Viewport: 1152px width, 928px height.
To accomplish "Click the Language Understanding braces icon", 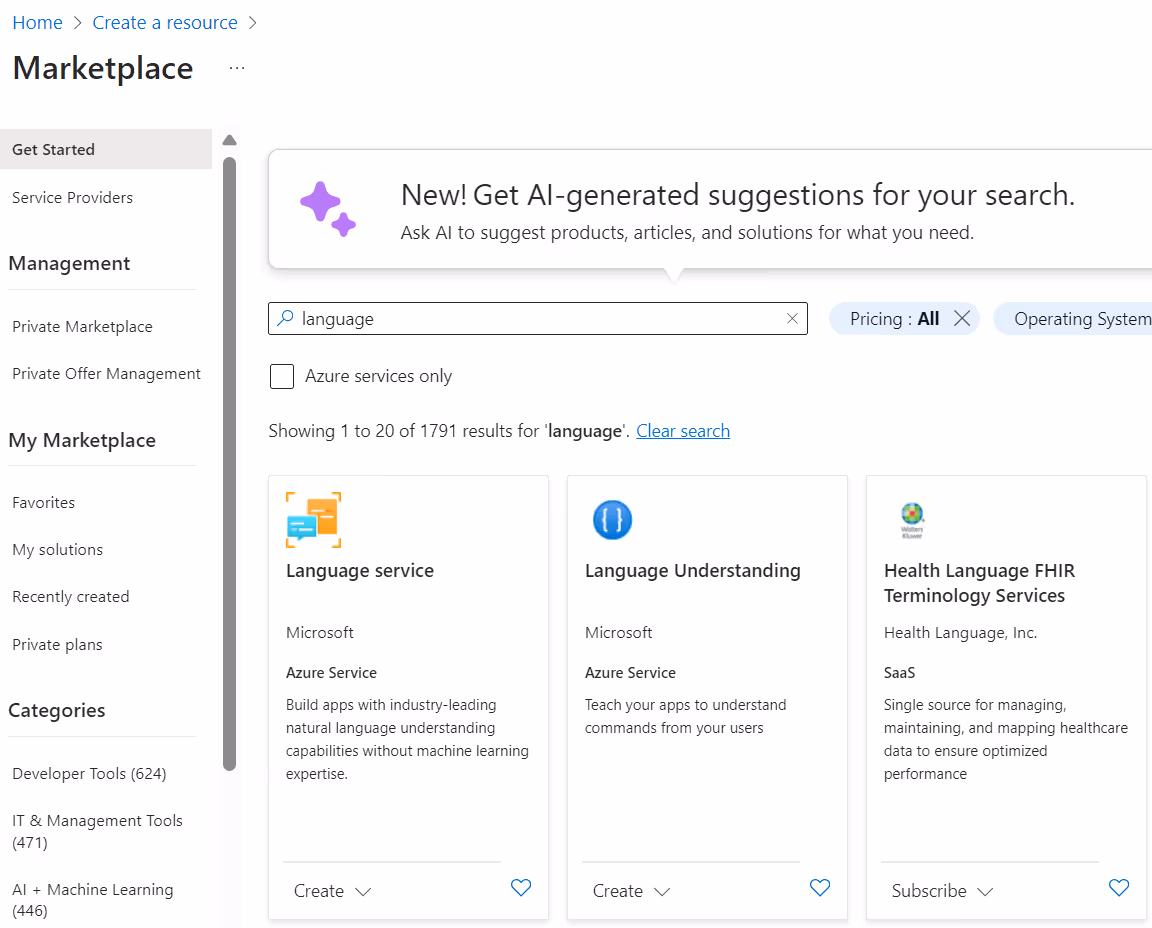I will (612, 520).
